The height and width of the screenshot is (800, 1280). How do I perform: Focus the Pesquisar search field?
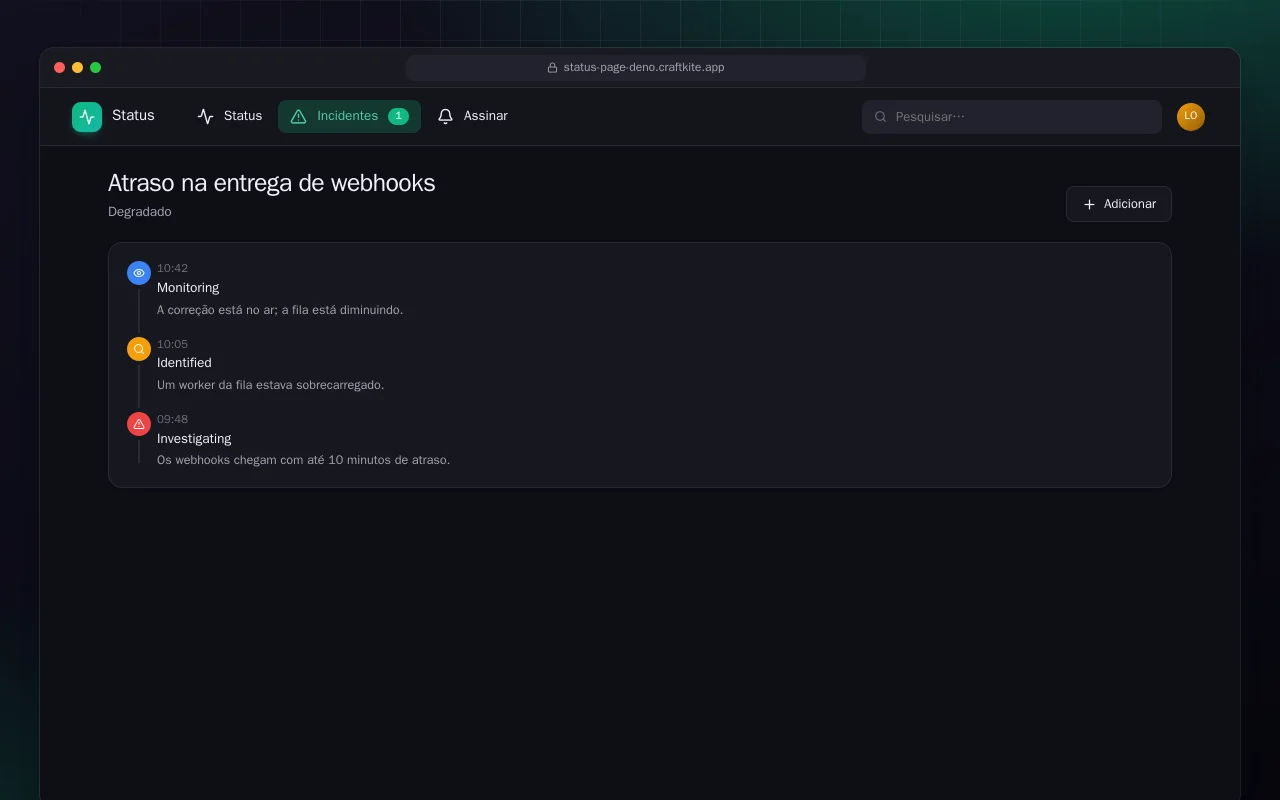(x=1012, y=117)
